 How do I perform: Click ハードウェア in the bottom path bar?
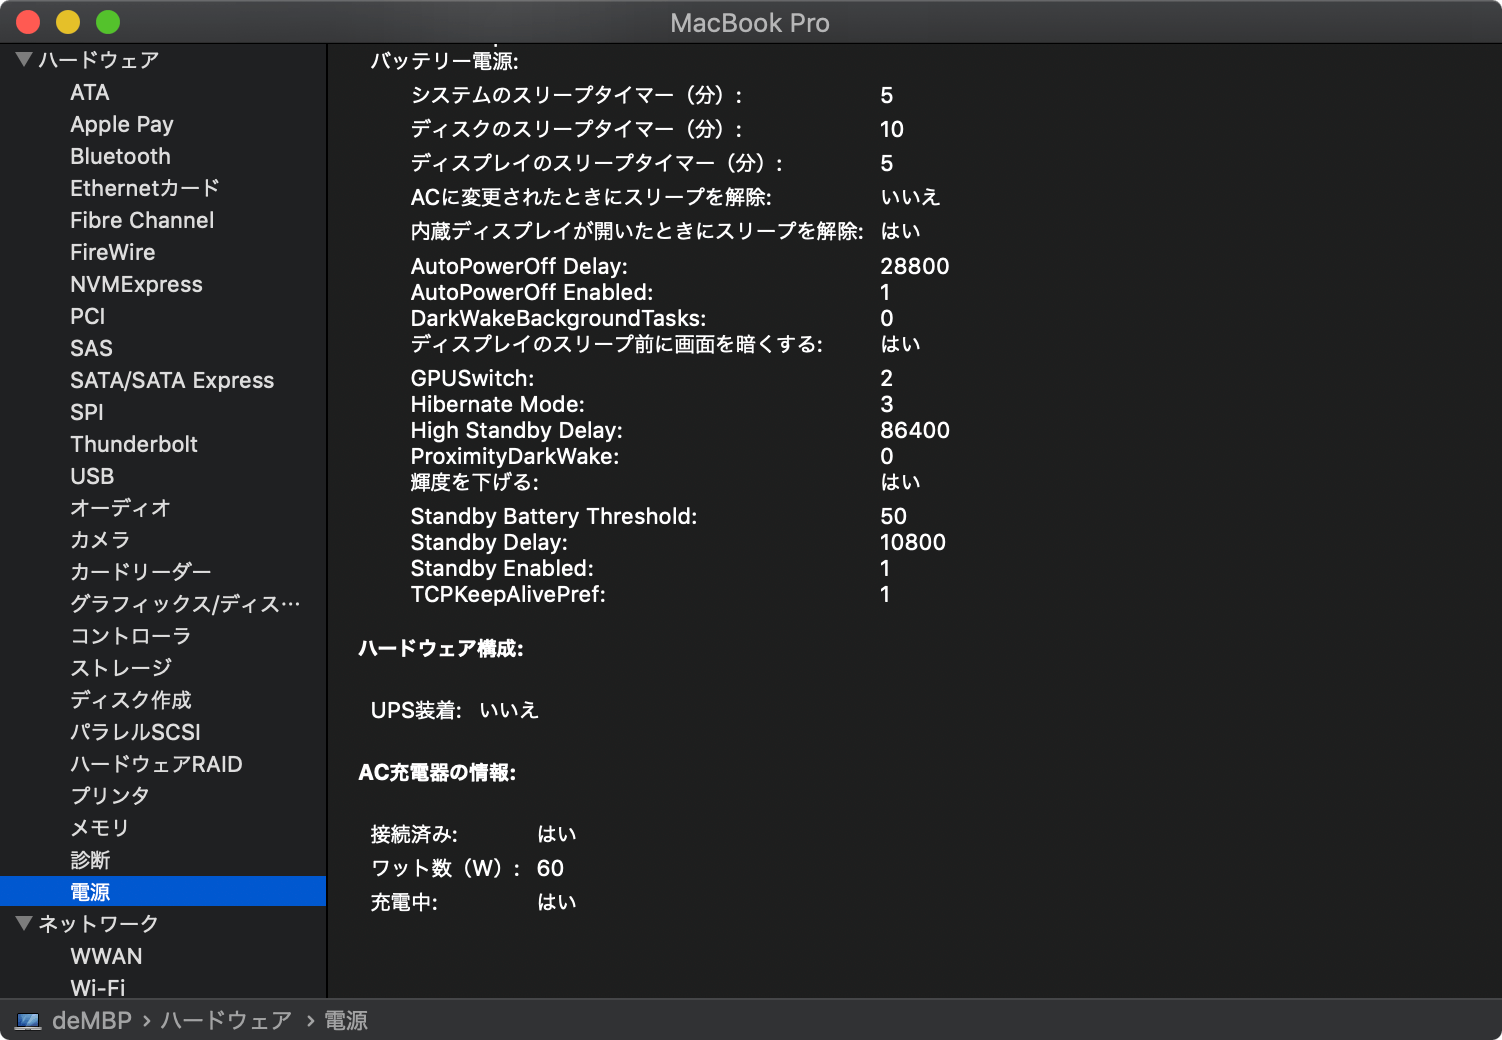pyautogui.click(x=226, y=1021)
